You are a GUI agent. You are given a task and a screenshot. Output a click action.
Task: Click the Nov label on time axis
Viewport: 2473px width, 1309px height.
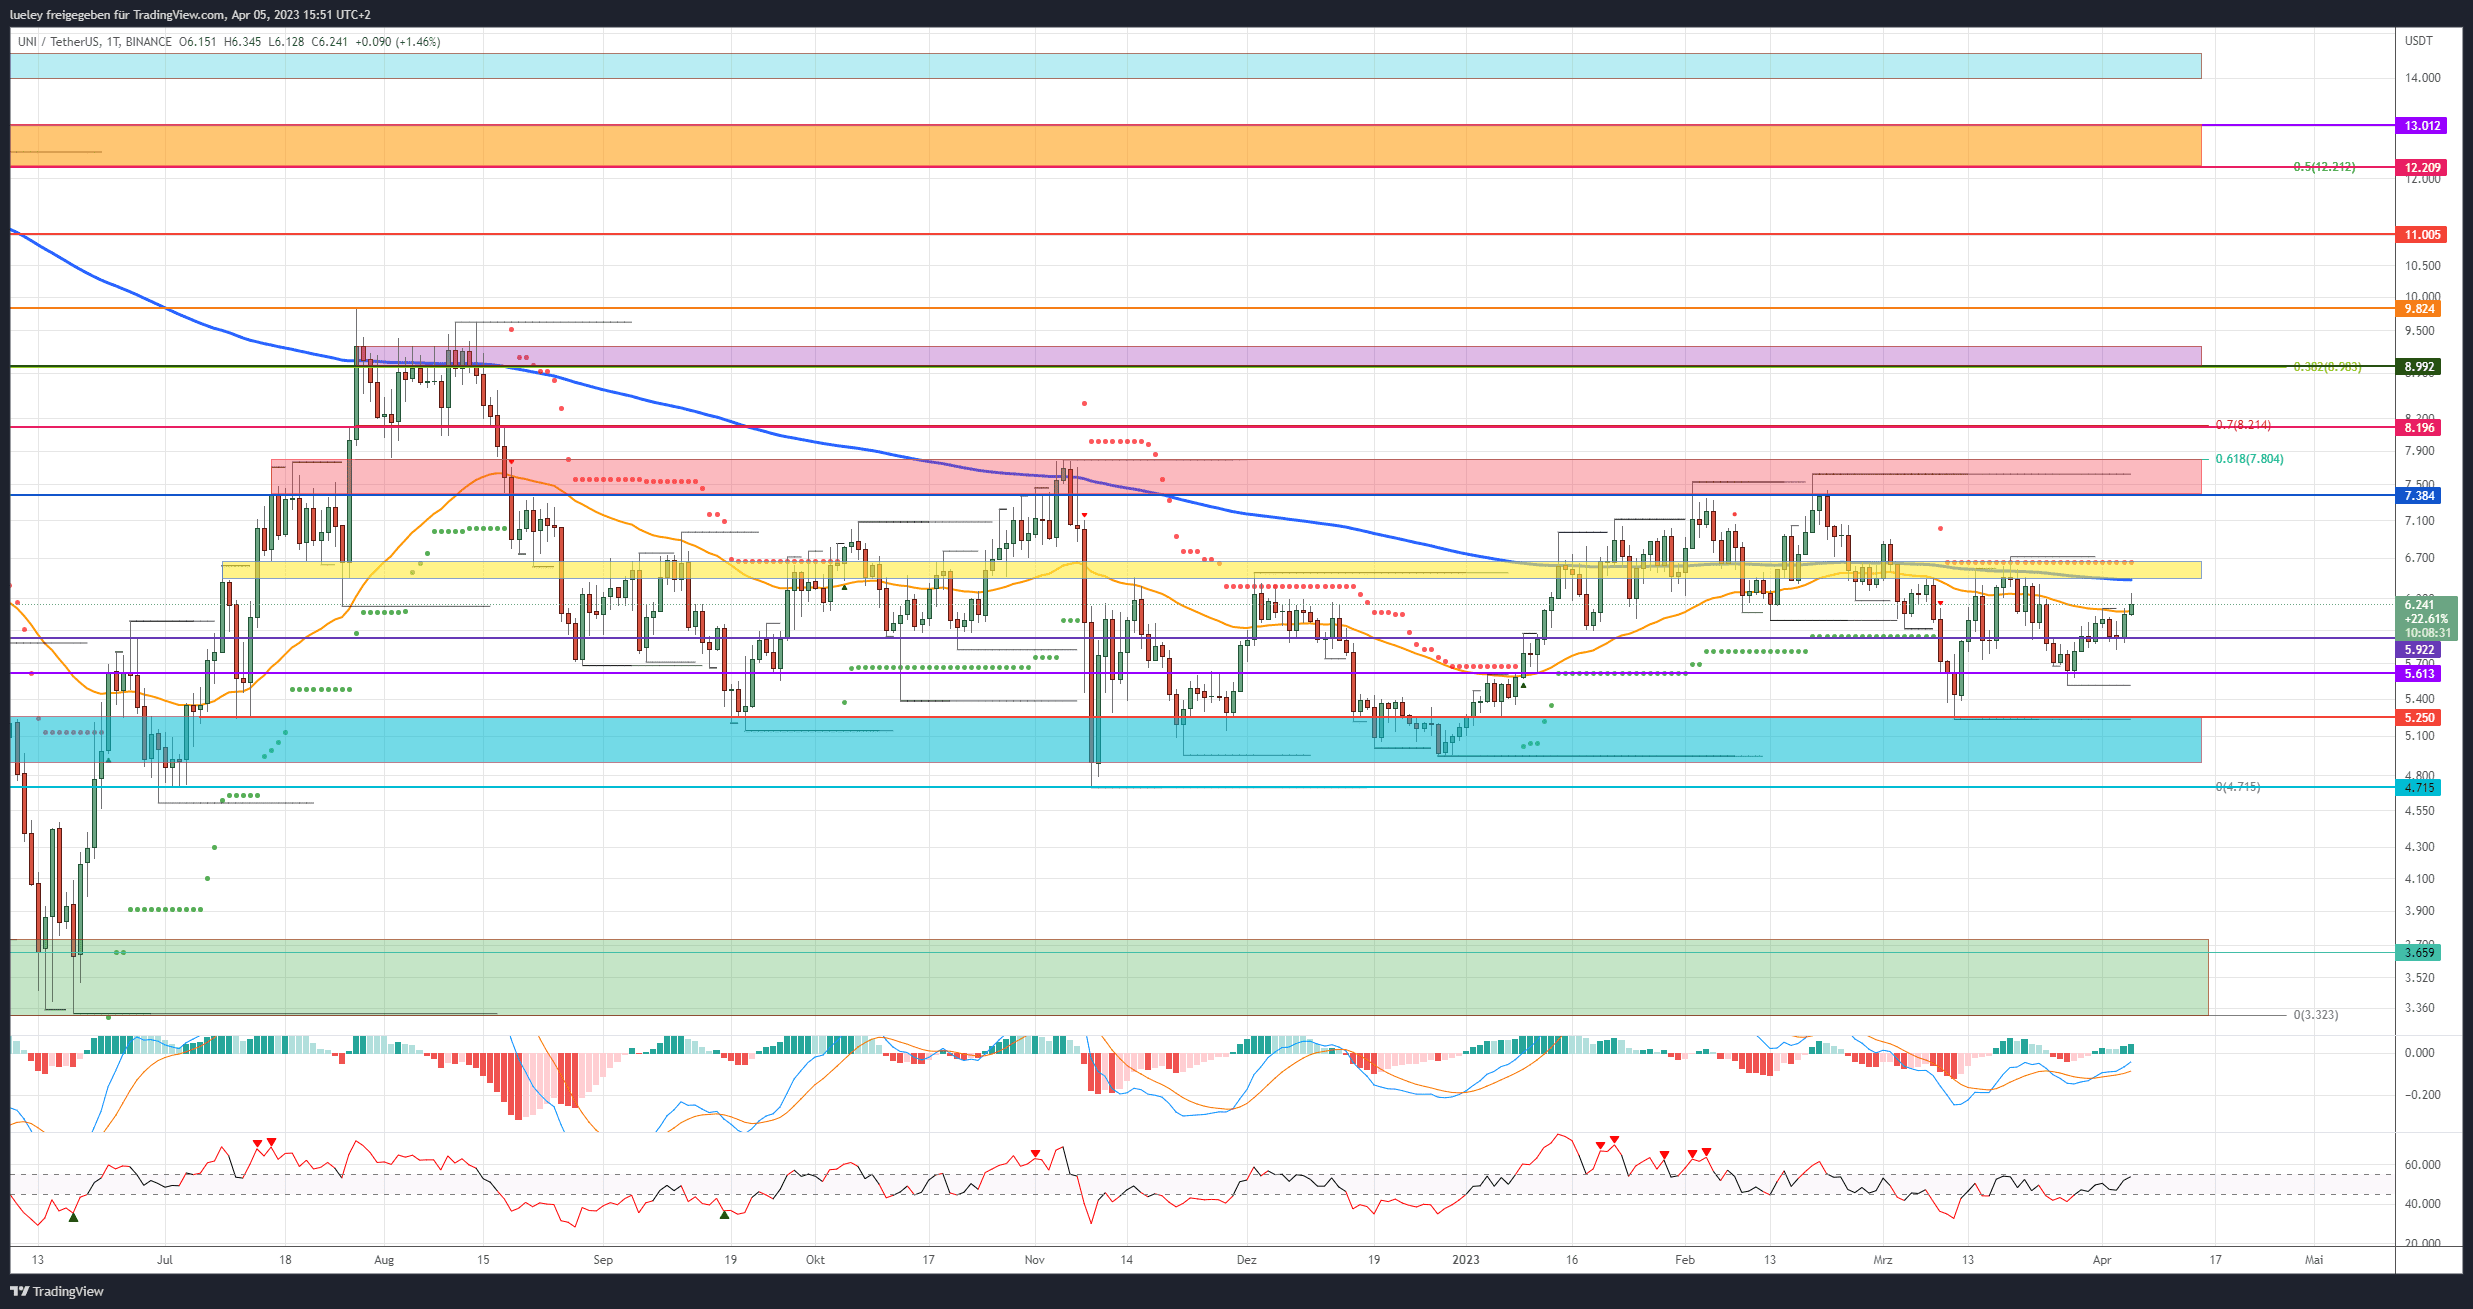coord(1035,1260)
